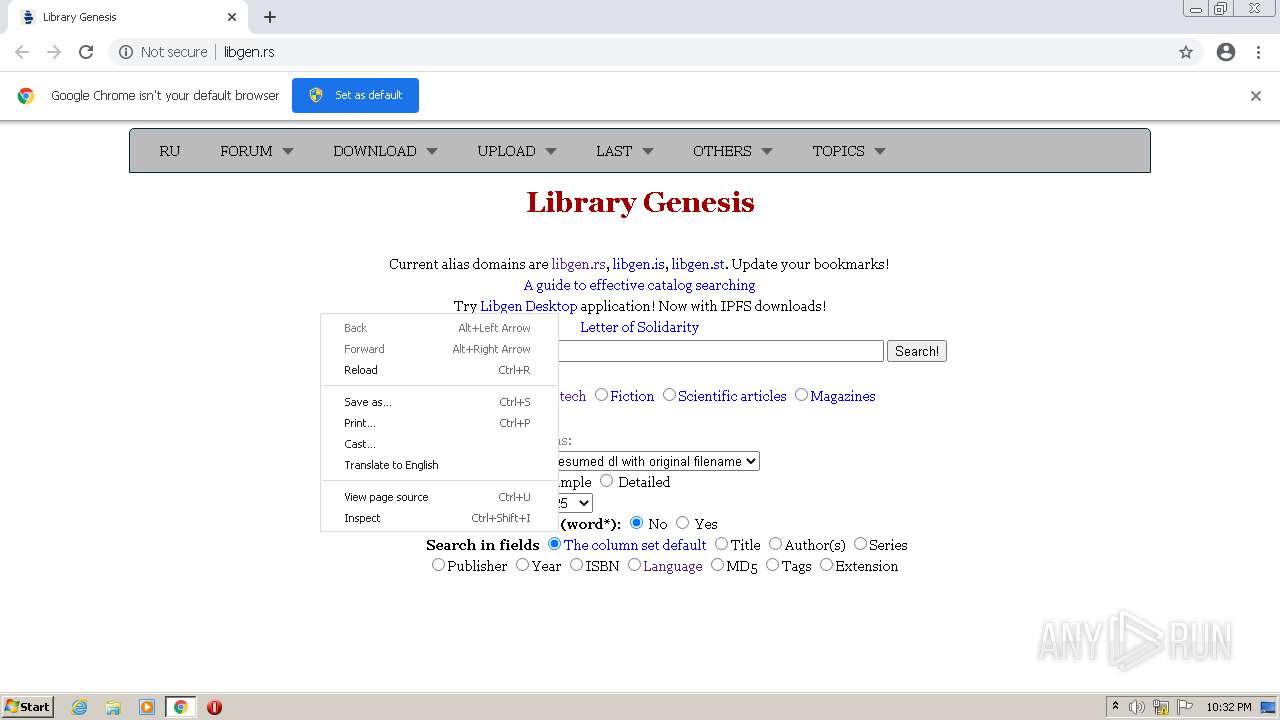Click the Not secure info icon

[x=126, y=52]
